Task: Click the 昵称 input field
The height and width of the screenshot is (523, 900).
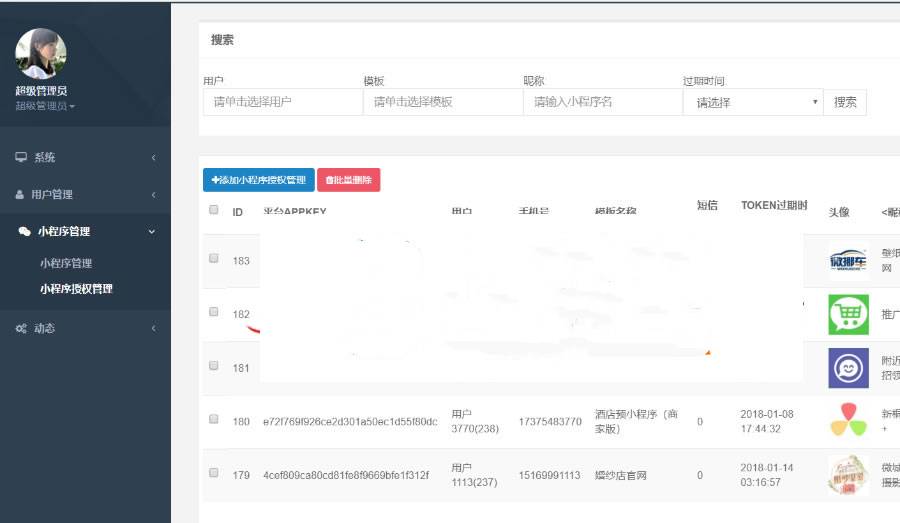Action: [602, 102]
